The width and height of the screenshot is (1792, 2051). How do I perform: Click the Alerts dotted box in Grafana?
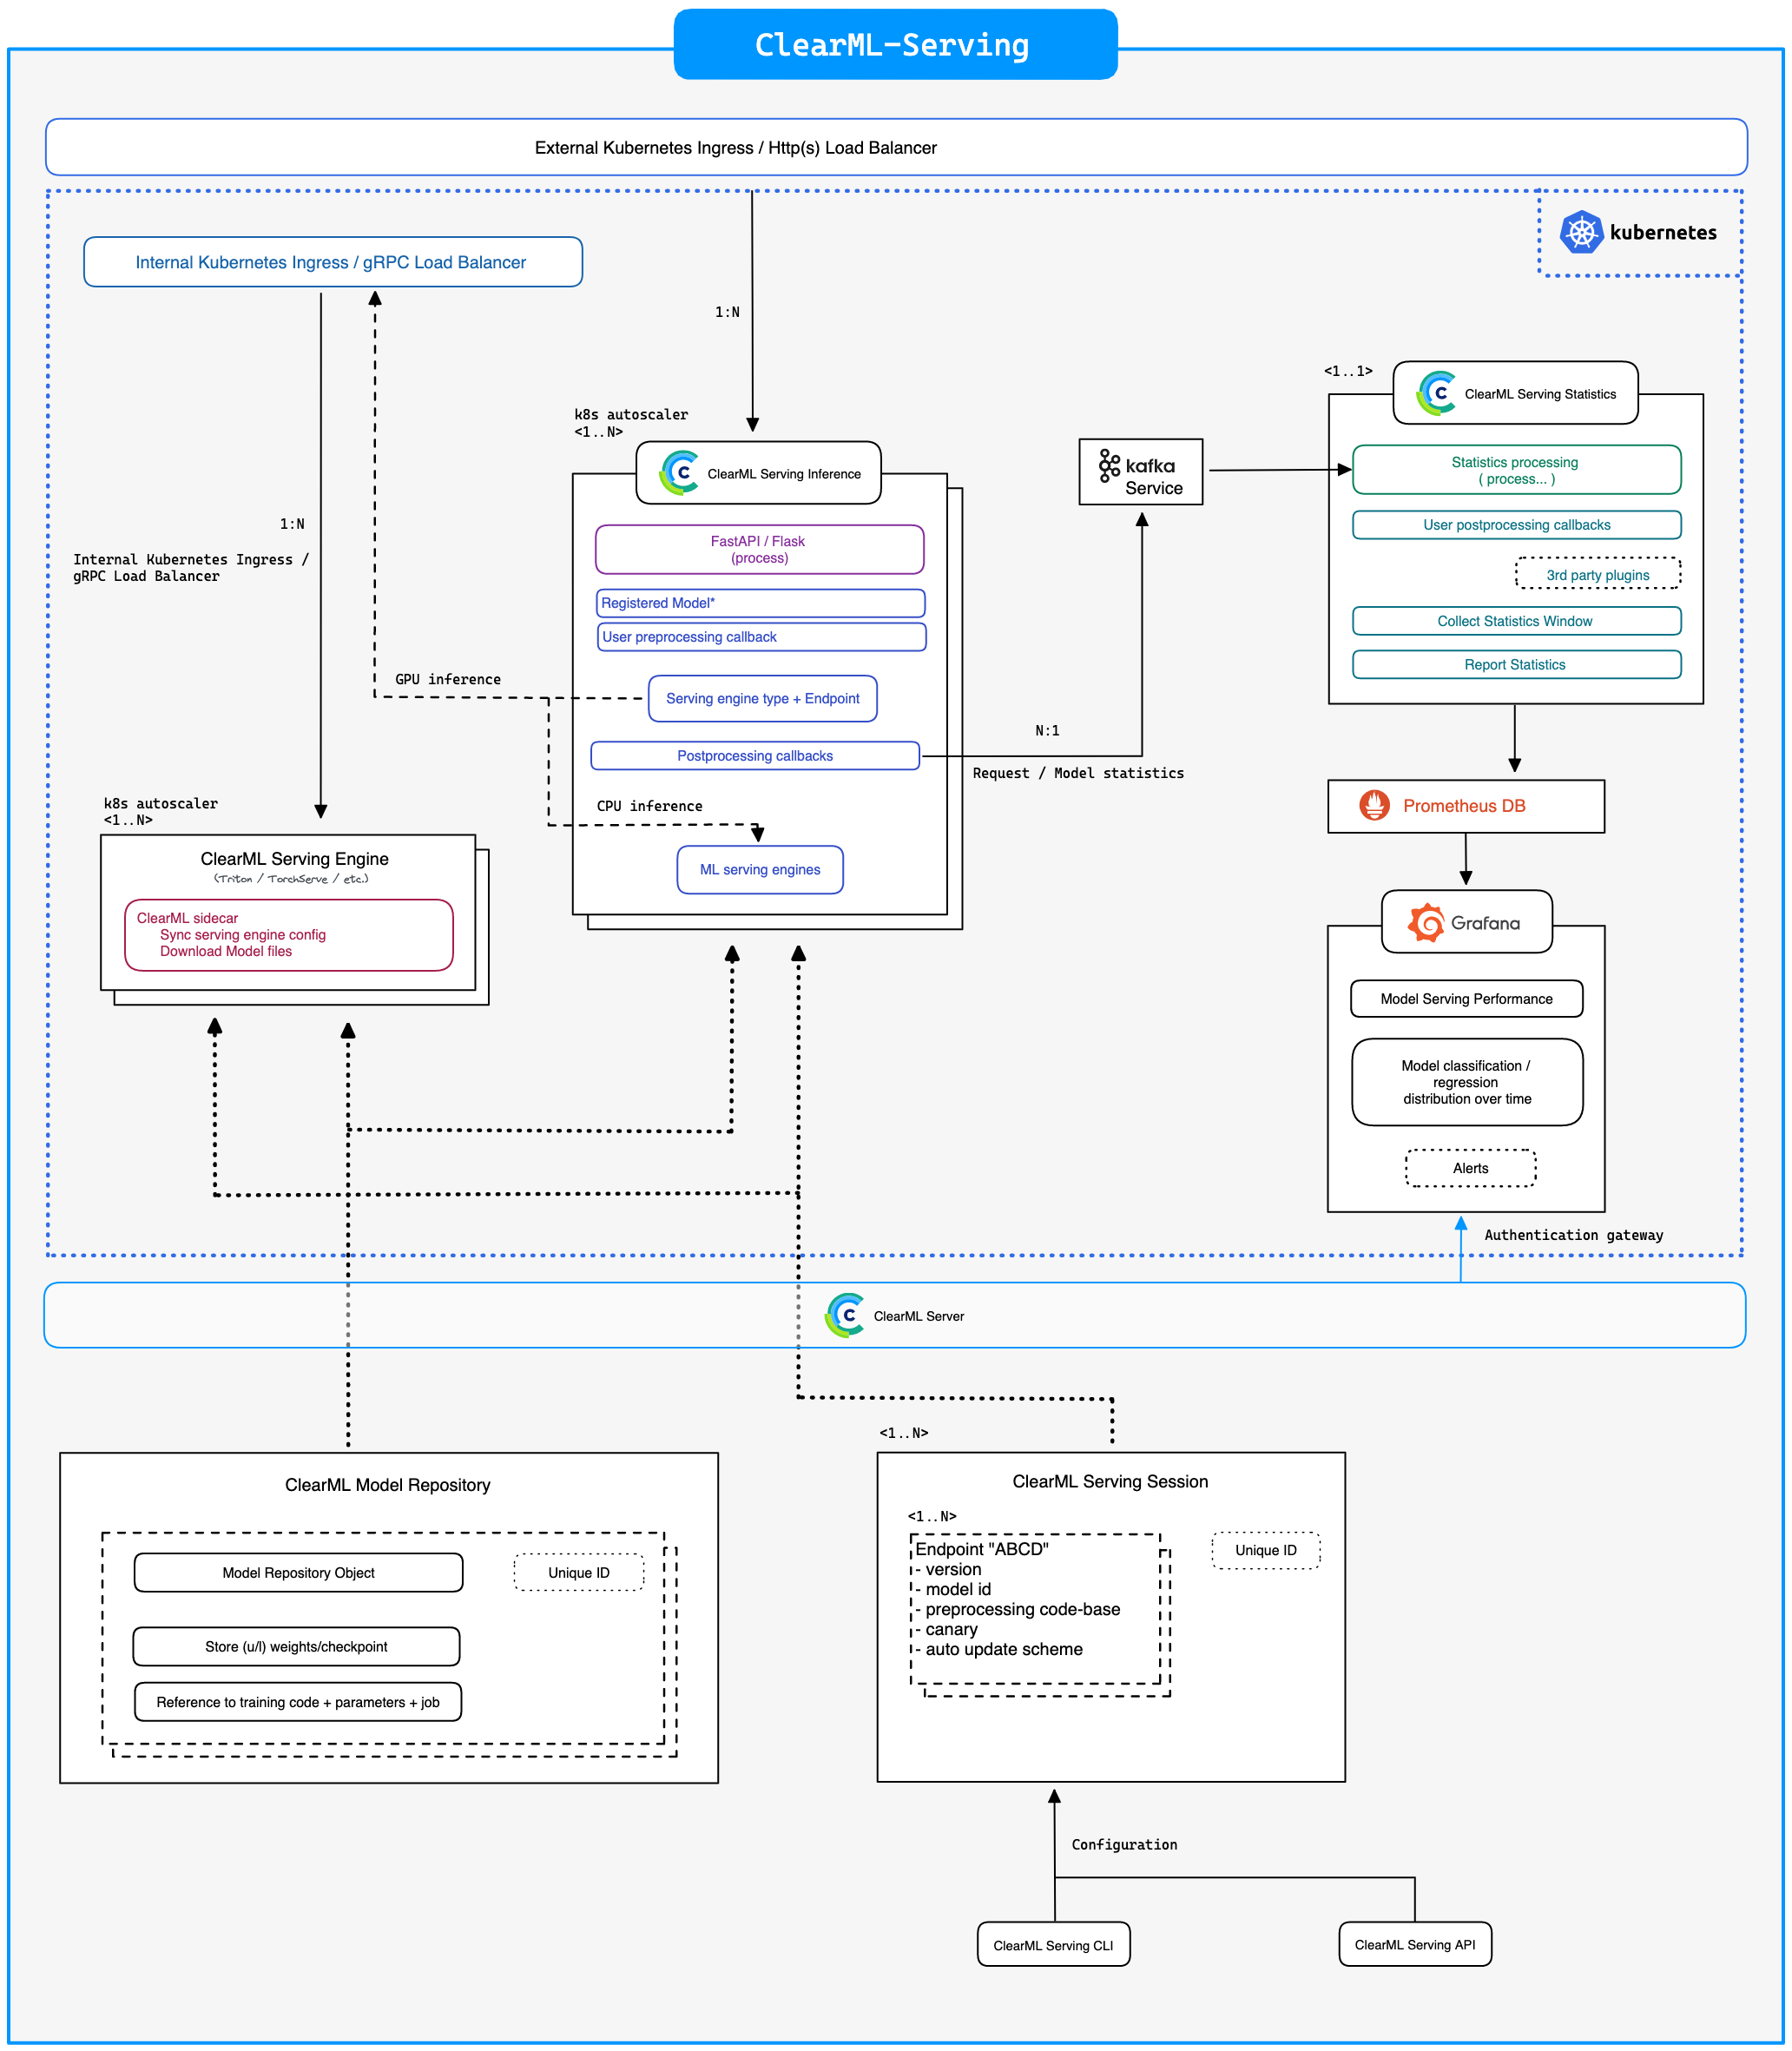coord(1470,1168)
